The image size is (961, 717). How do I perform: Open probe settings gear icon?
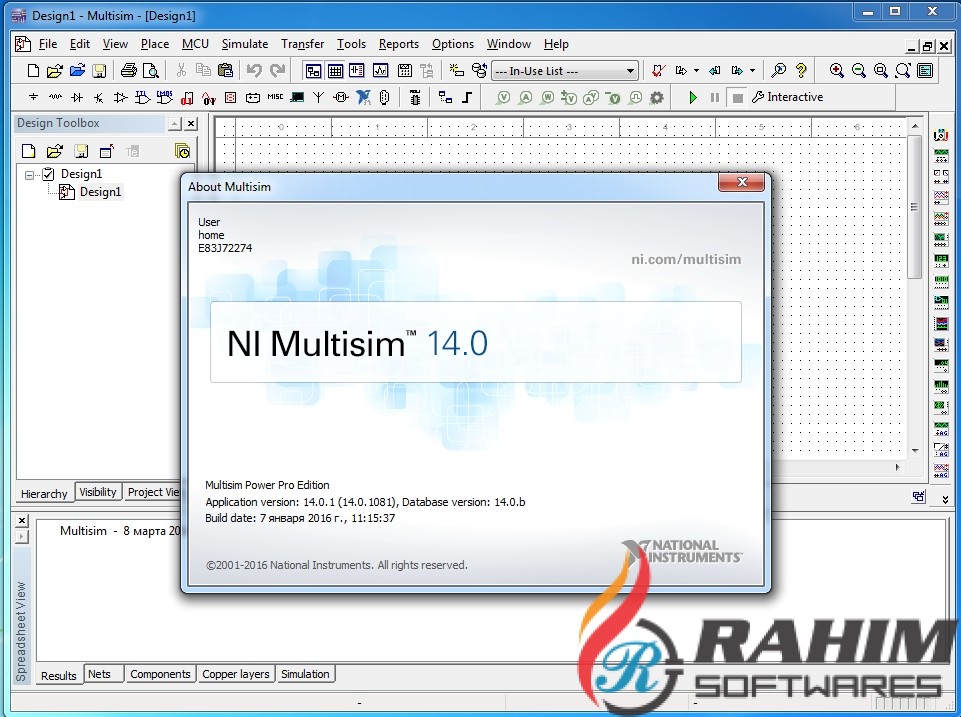coord(656,97)
